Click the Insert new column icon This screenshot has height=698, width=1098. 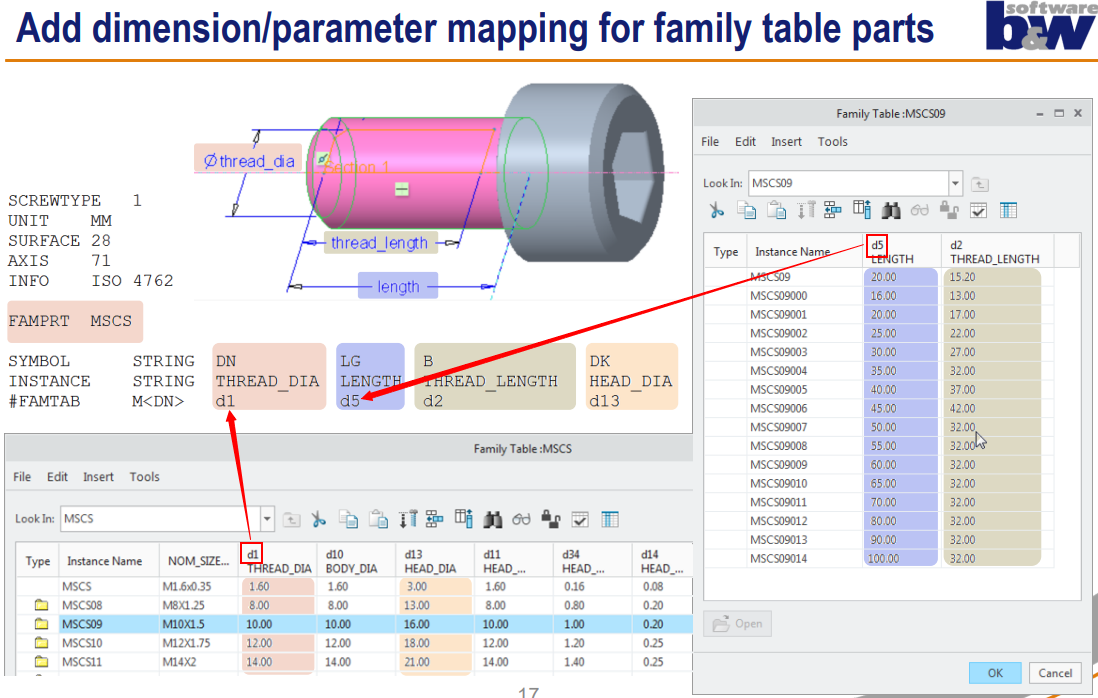coord(862,210)
